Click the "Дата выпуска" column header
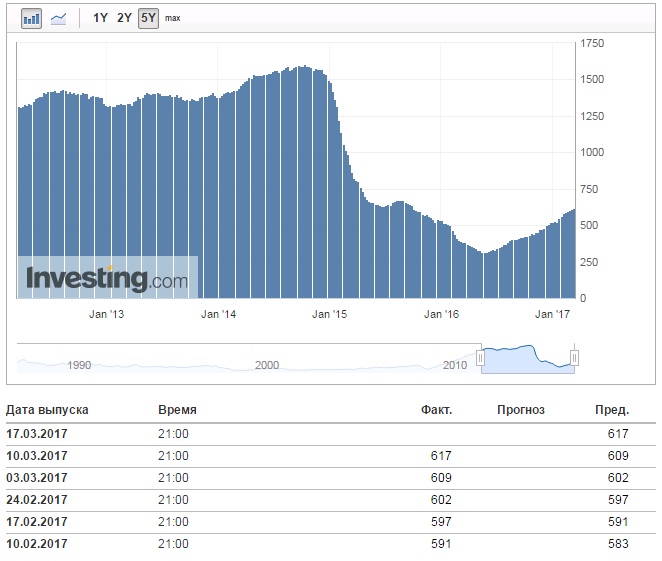The height and width of the screenshot is (561, 662). coord(47,410)
